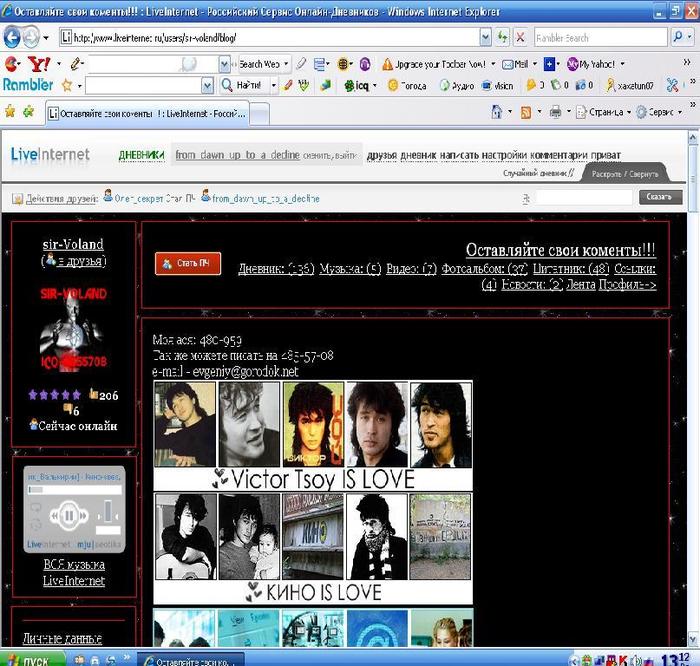
Task: Open комментарии in LiveInternet menu
Action: pos(559,155)
